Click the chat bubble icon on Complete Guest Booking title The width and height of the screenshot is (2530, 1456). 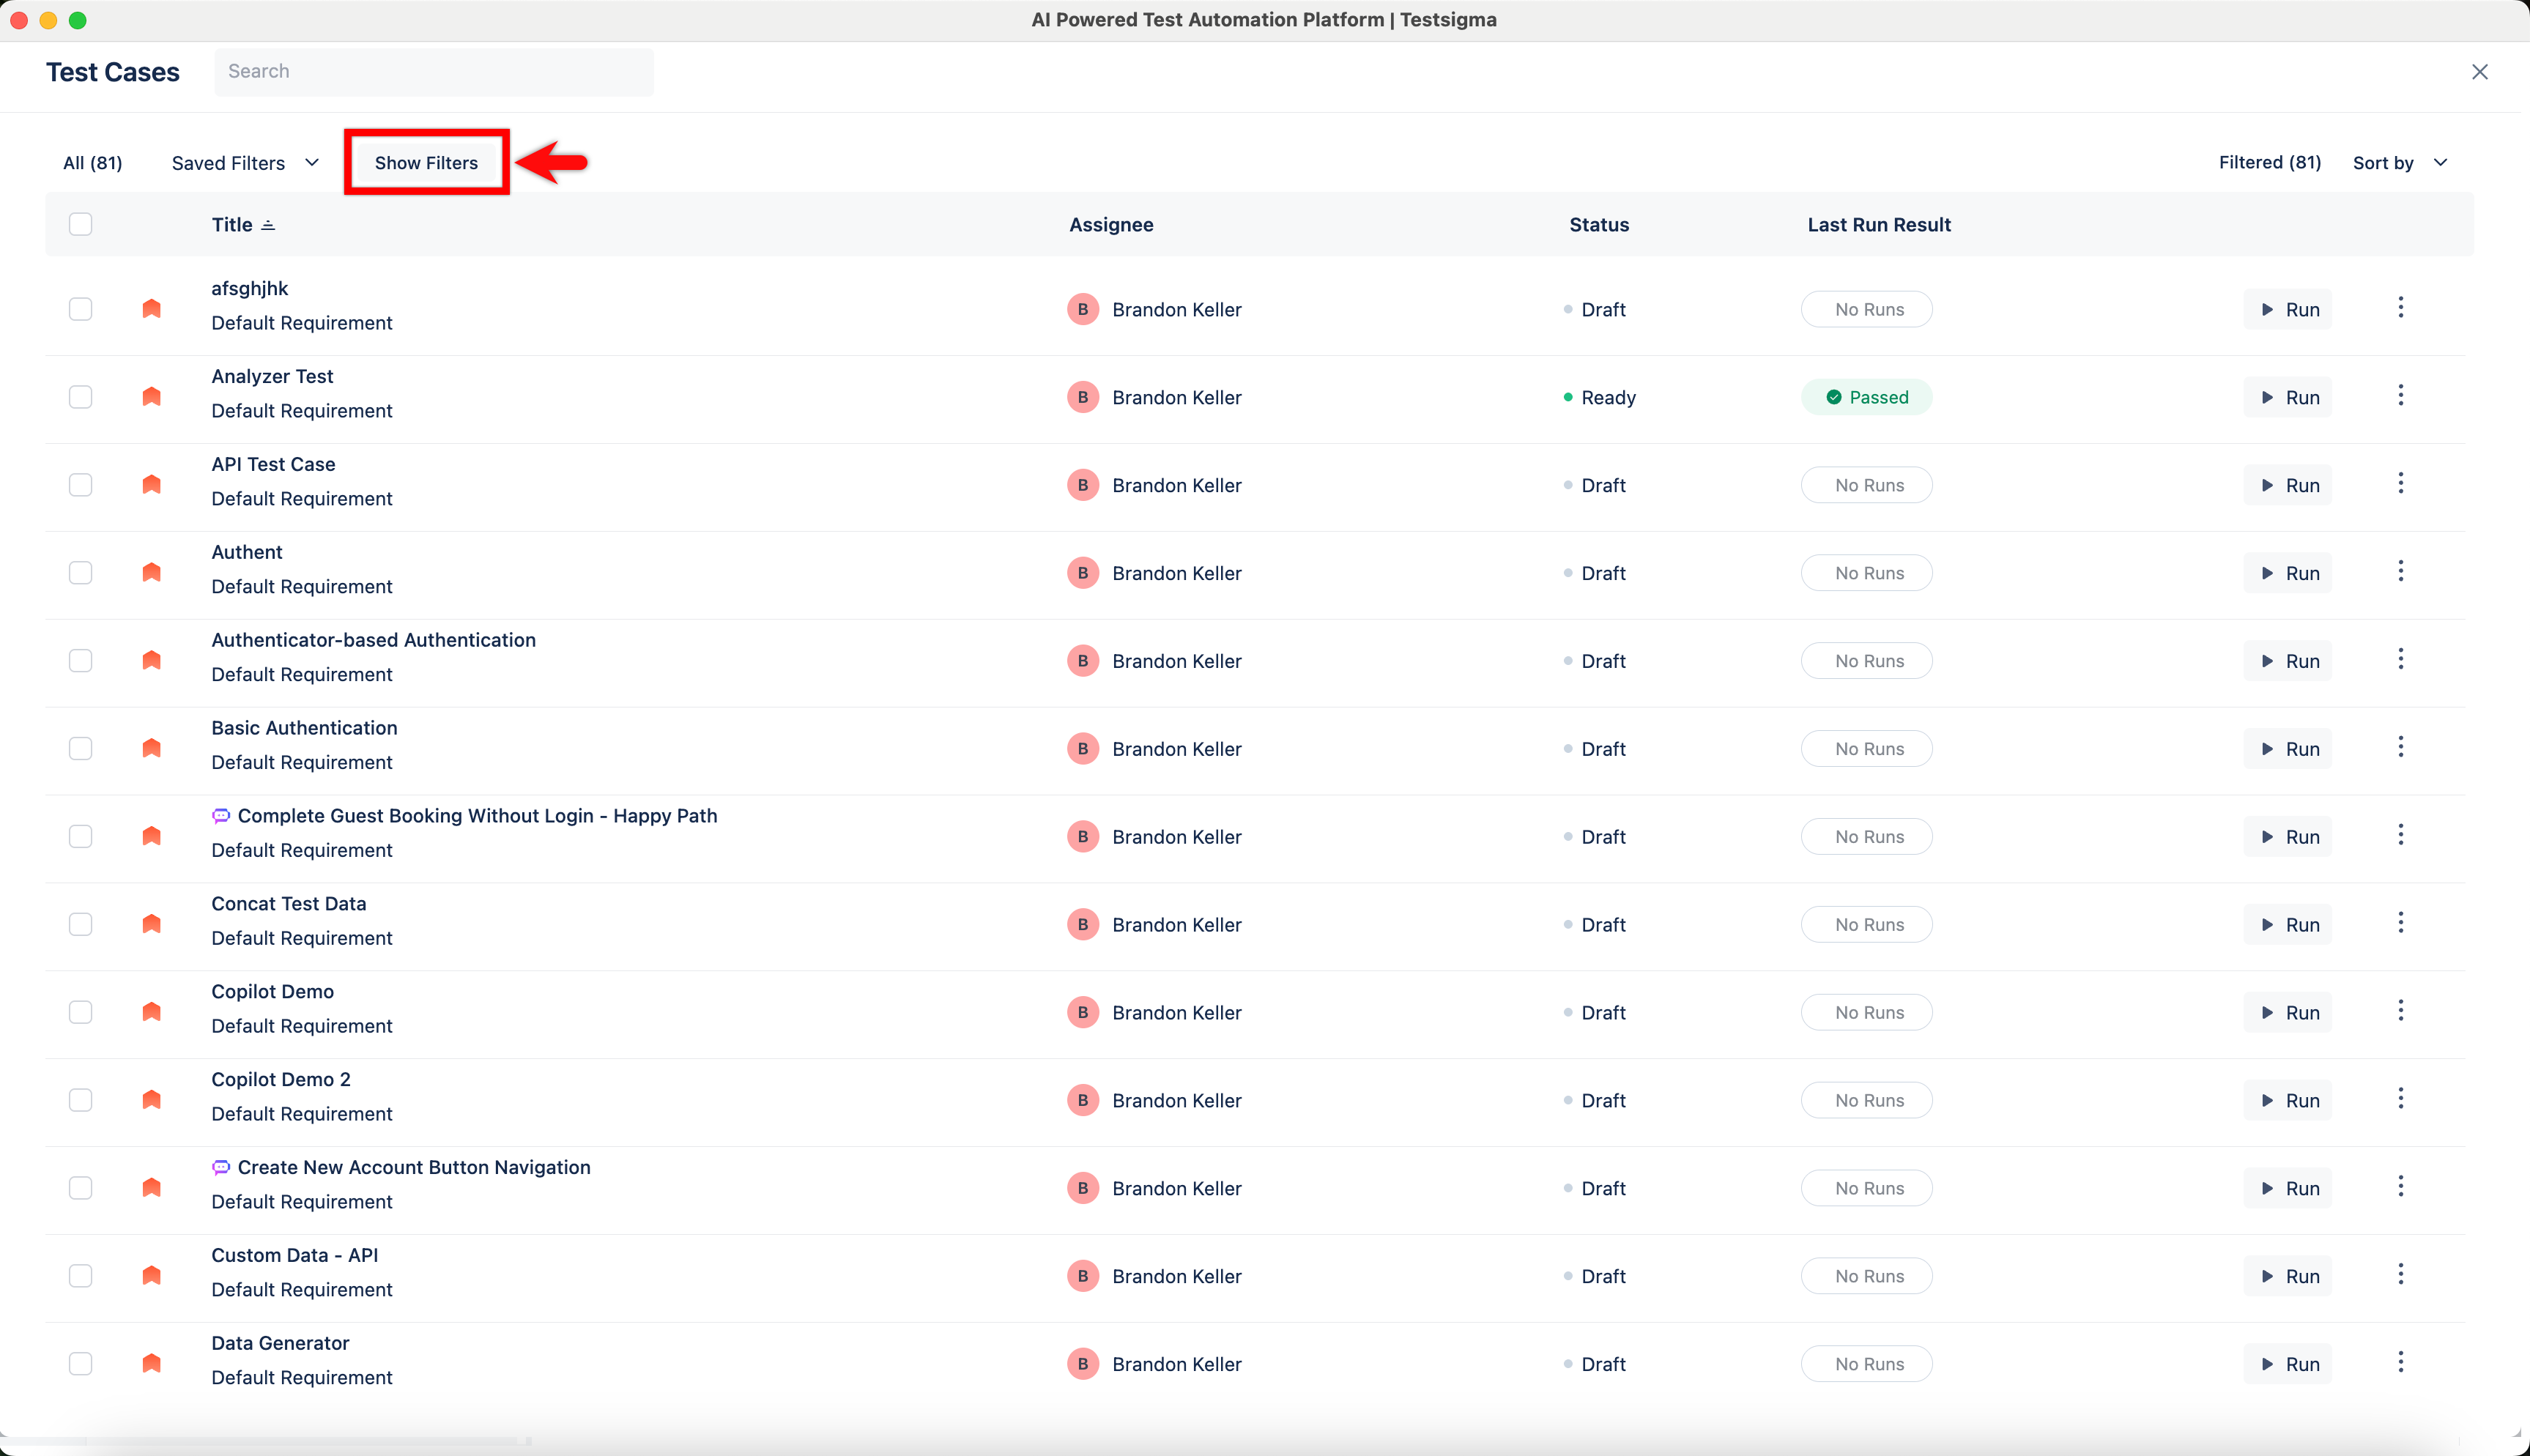point(220,815)
